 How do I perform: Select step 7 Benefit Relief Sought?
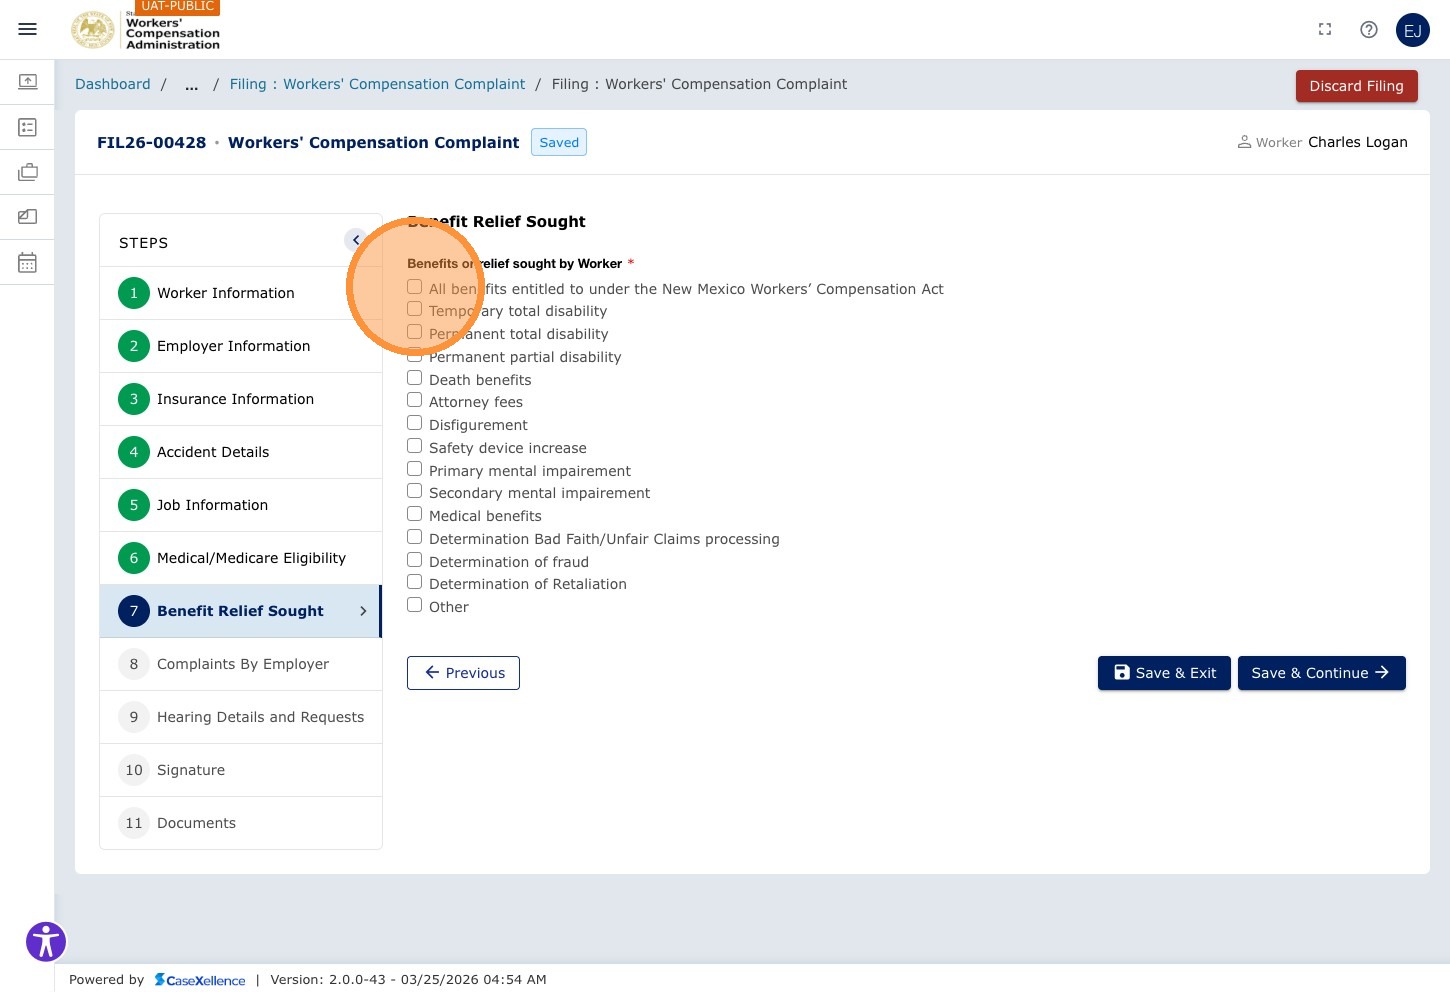click(x=241, y=611)
